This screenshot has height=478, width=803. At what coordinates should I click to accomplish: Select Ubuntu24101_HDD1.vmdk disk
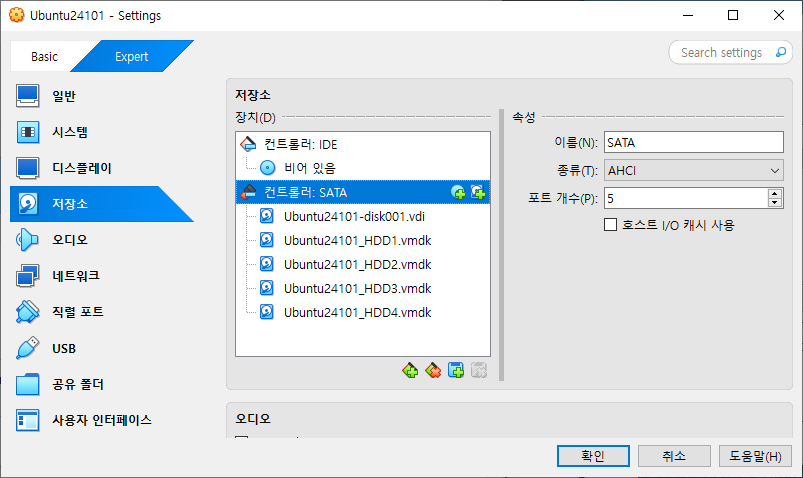tap(363, 240)
